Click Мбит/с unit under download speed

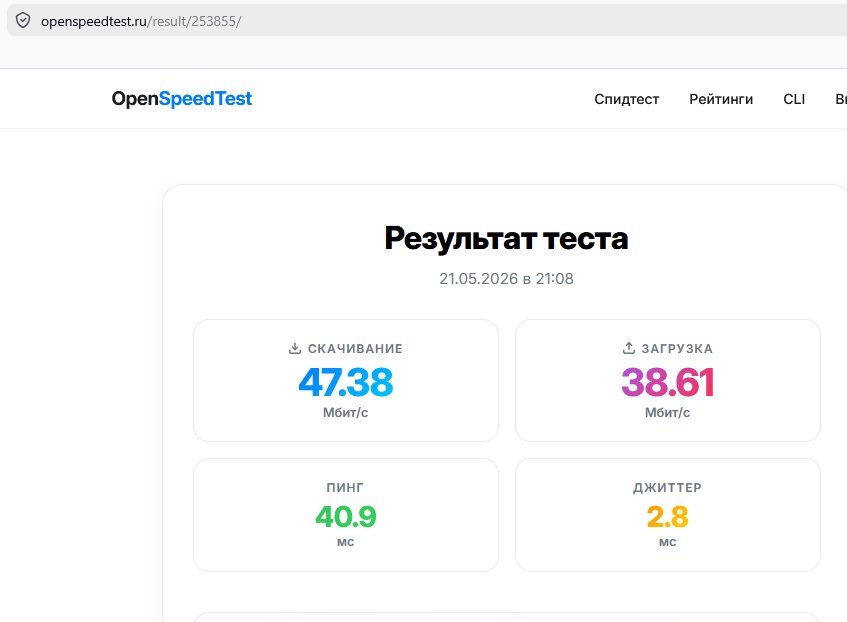coord(345,412)
